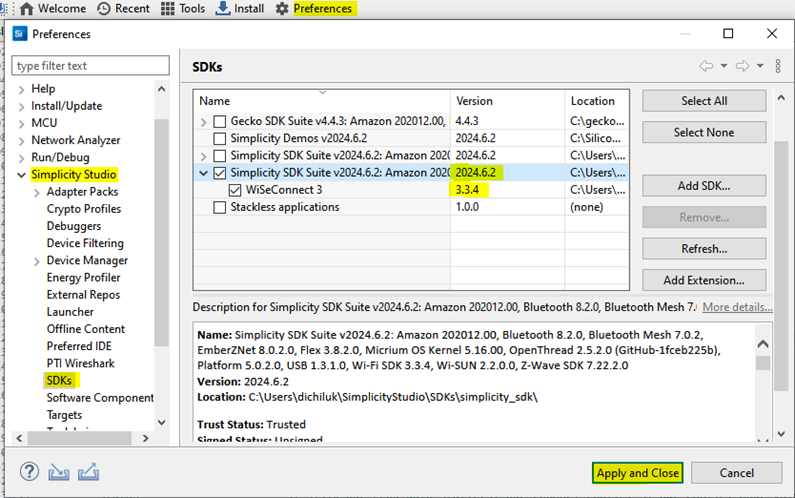Open the Welcome home icon in toolbar

click(26, 9)
